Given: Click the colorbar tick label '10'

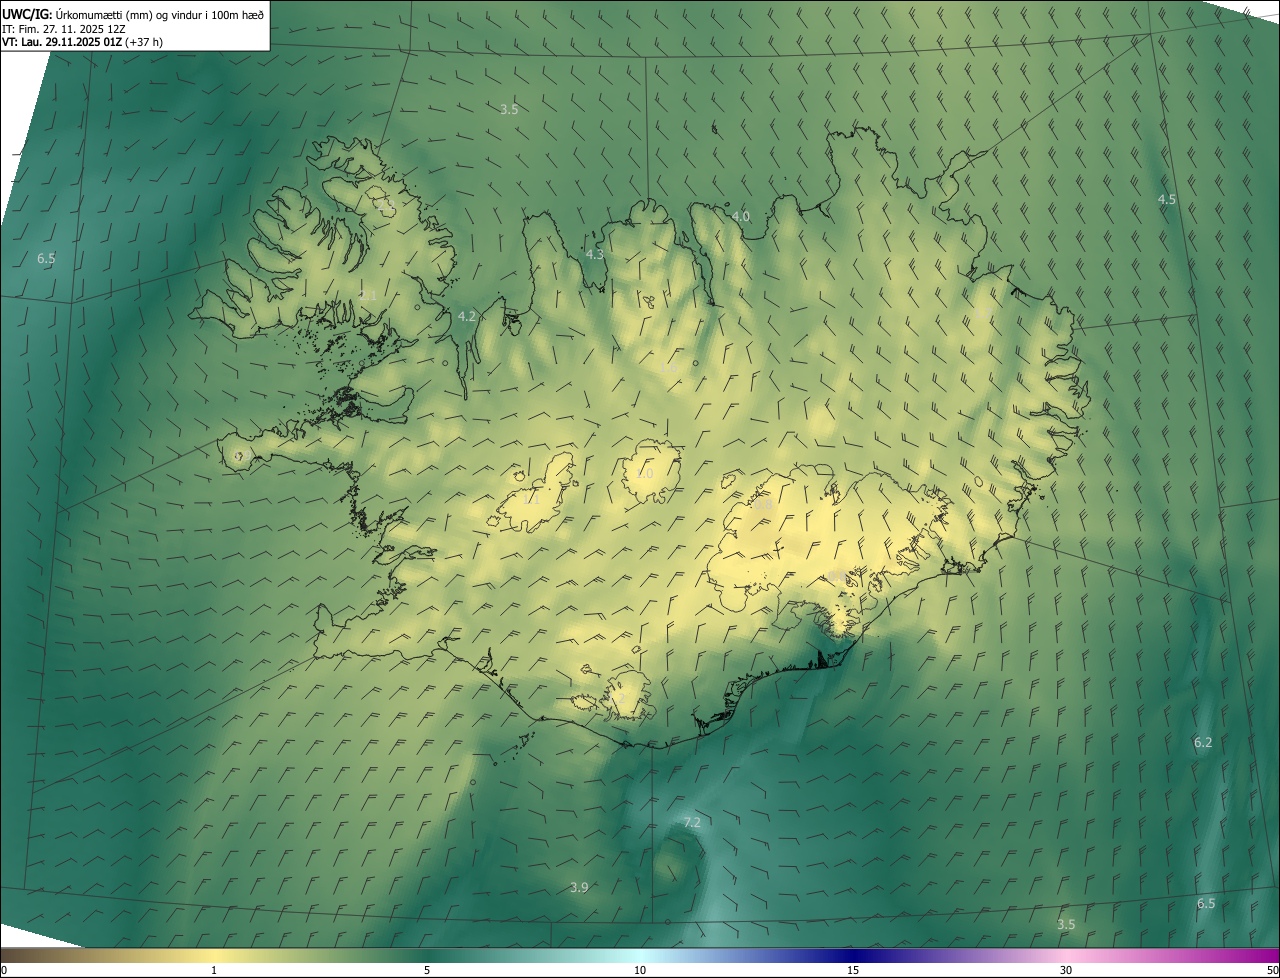Looking at the screenshot, I should tap(640, 970).
